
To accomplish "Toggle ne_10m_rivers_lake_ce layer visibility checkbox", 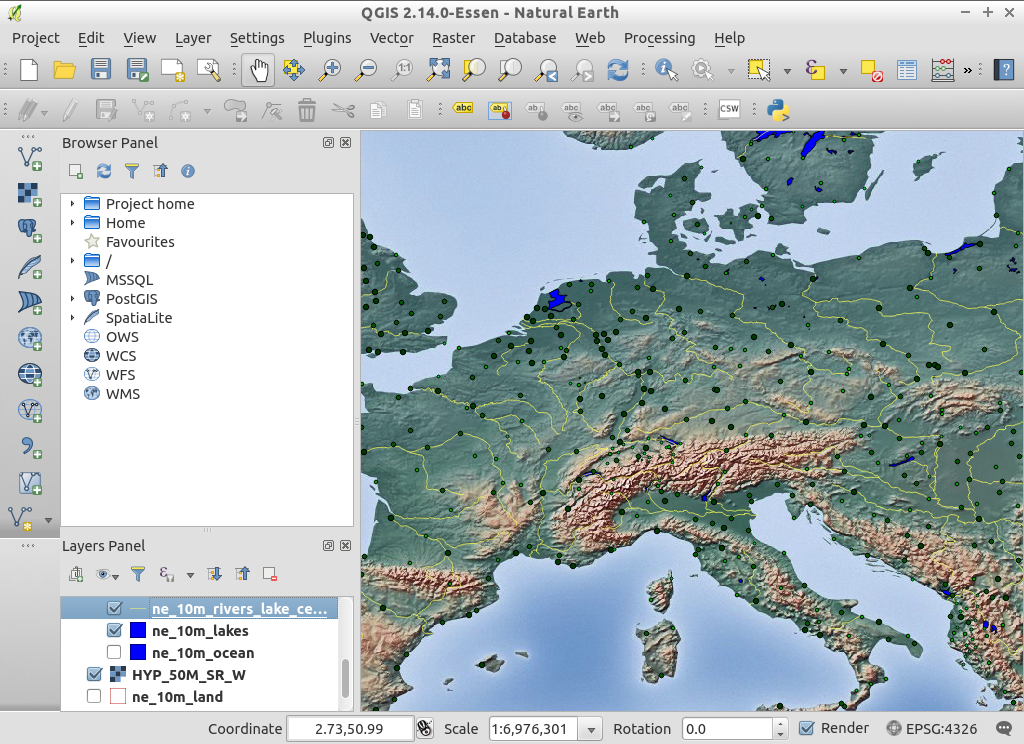I will 114,608.
